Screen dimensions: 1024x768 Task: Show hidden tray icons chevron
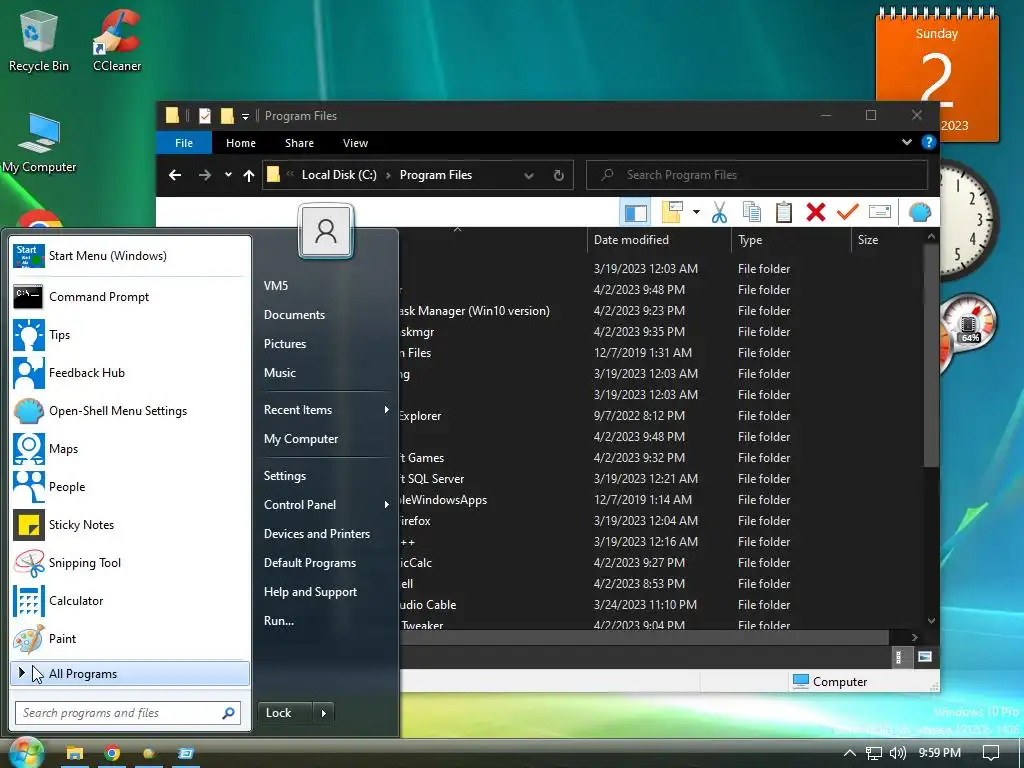tap(850, 753)
